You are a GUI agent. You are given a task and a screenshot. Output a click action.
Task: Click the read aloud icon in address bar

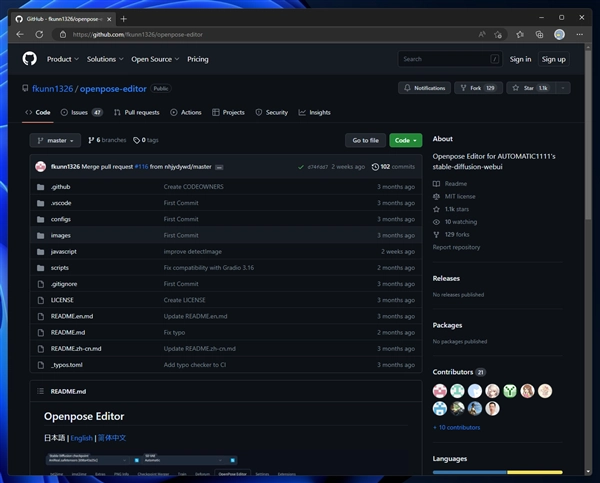point(482,34)
